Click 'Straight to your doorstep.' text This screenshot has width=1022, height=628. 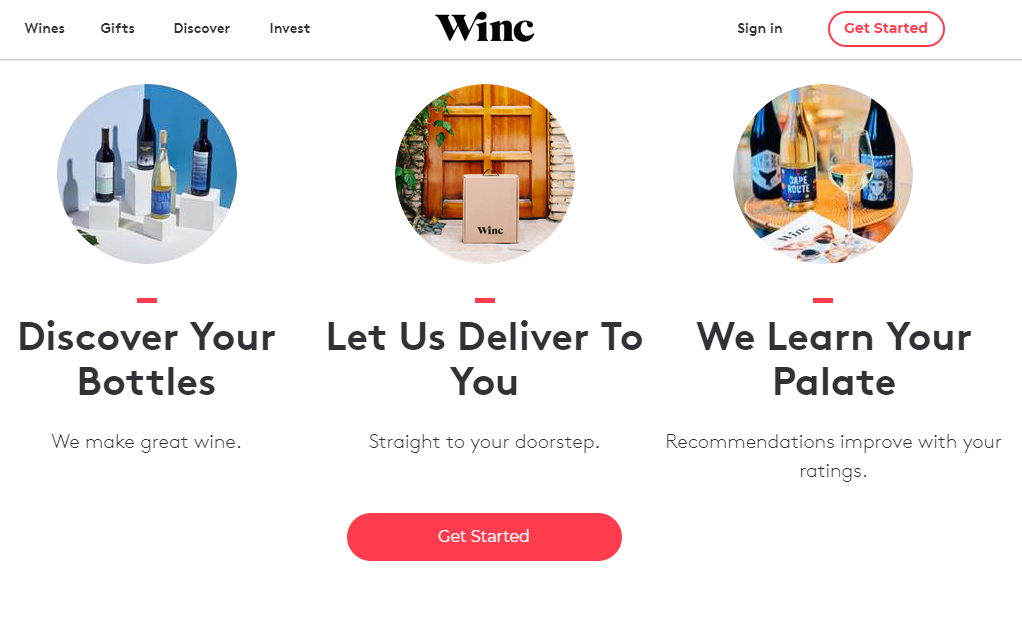(x=484, y=442)
